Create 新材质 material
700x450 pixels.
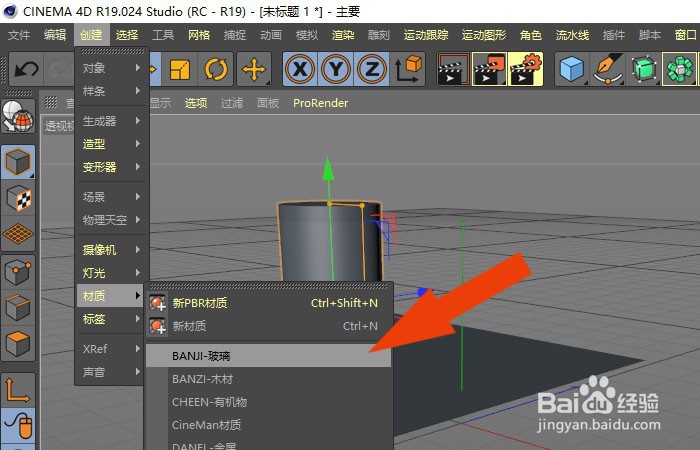tap(269, 326)
